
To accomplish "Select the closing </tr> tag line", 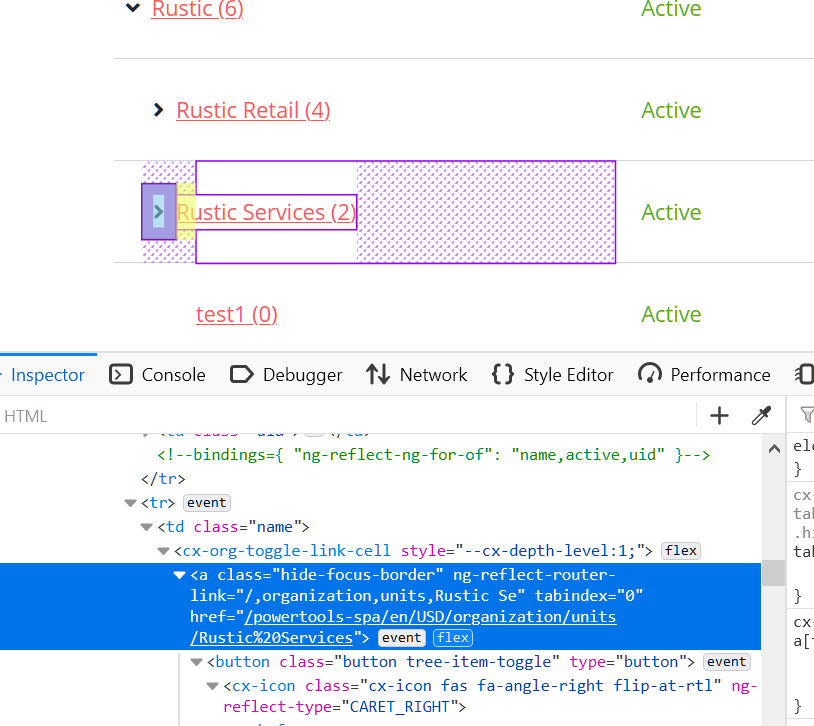I will (163, 479).
